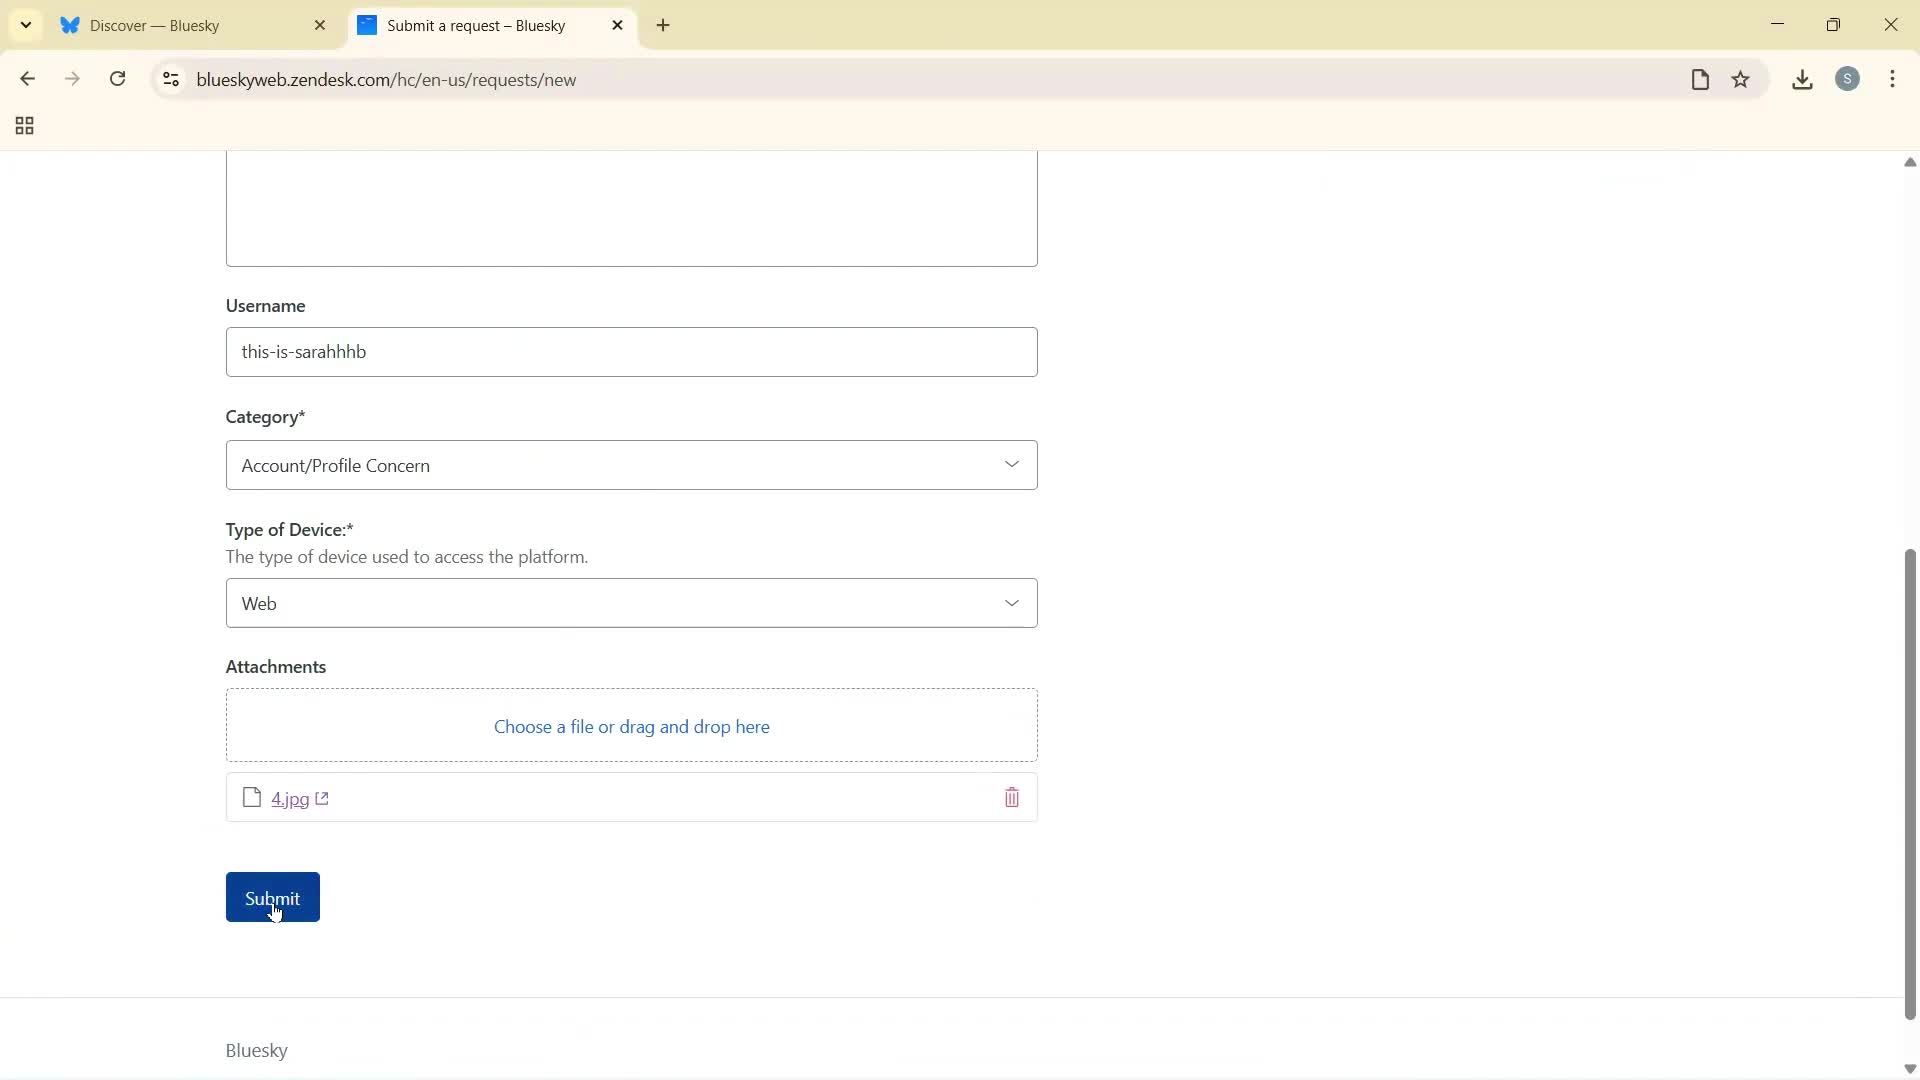Open the tab search arrow

pyautogui.click(x=25, y=25)
